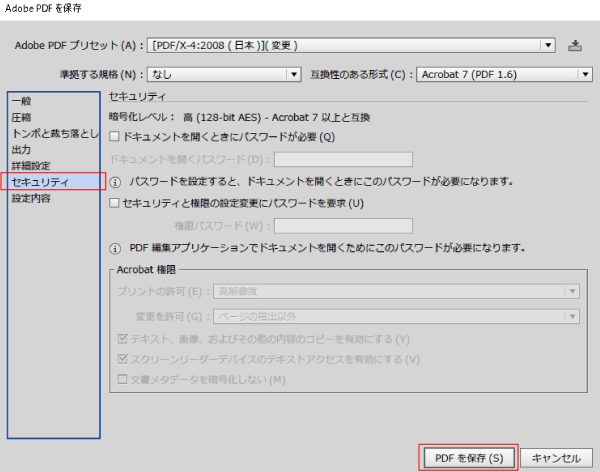
Task: Select 一般 in the side list
Action: click(x=54, y=101)
